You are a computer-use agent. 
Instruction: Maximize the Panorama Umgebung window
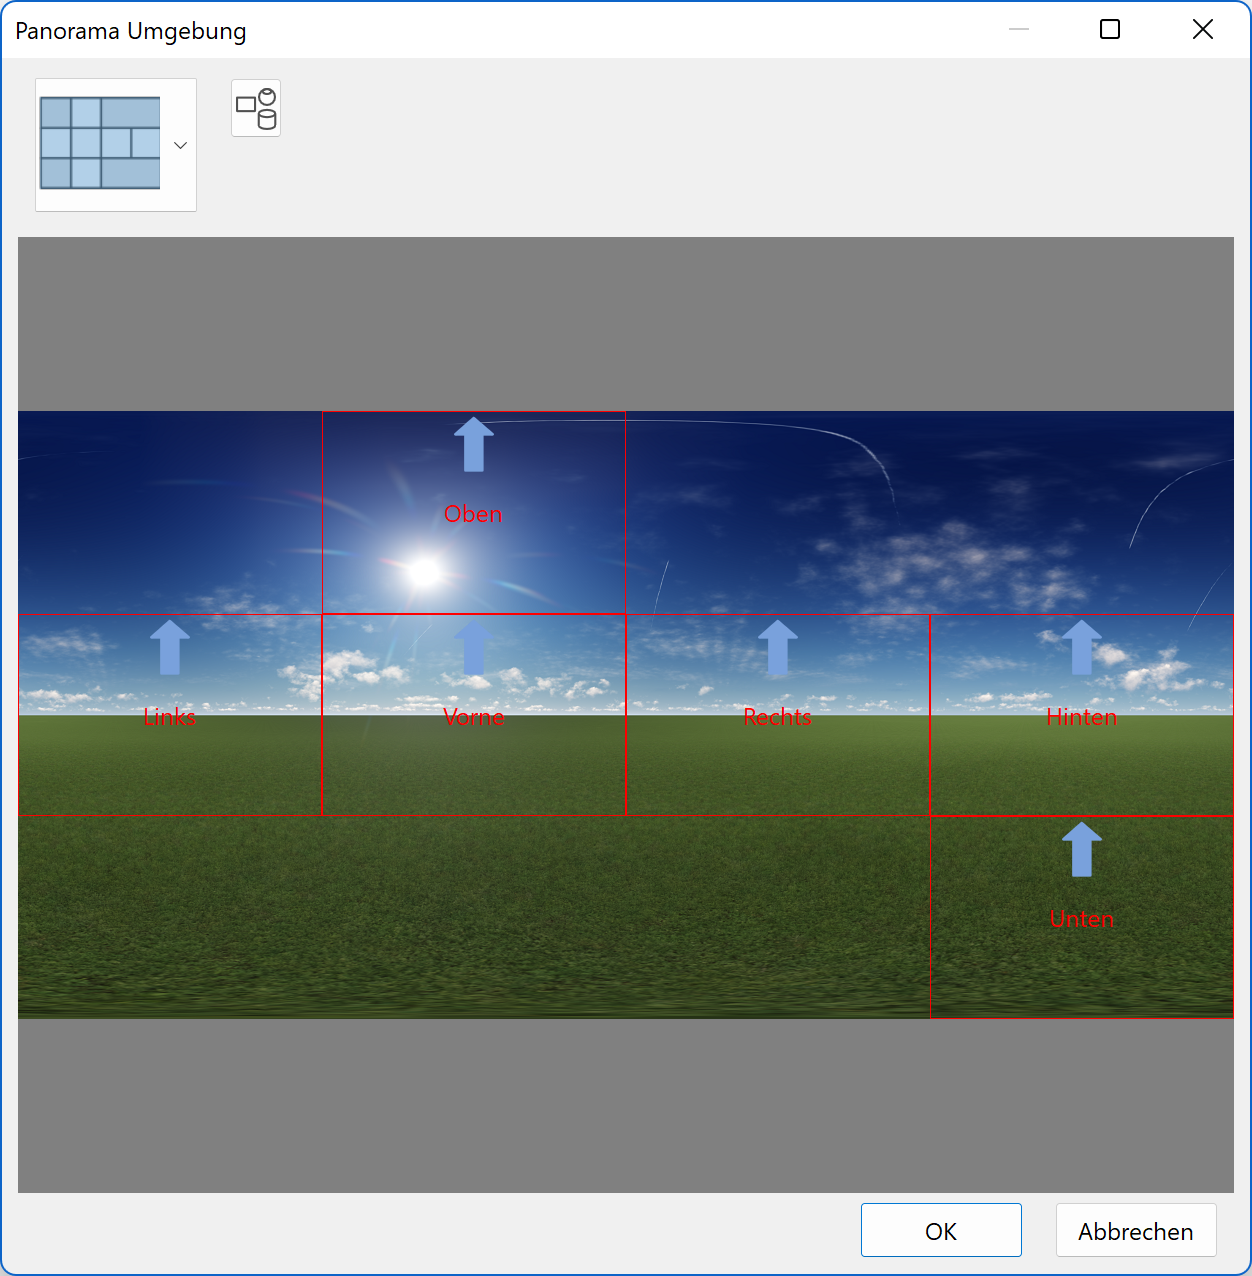click(1109, 30)
